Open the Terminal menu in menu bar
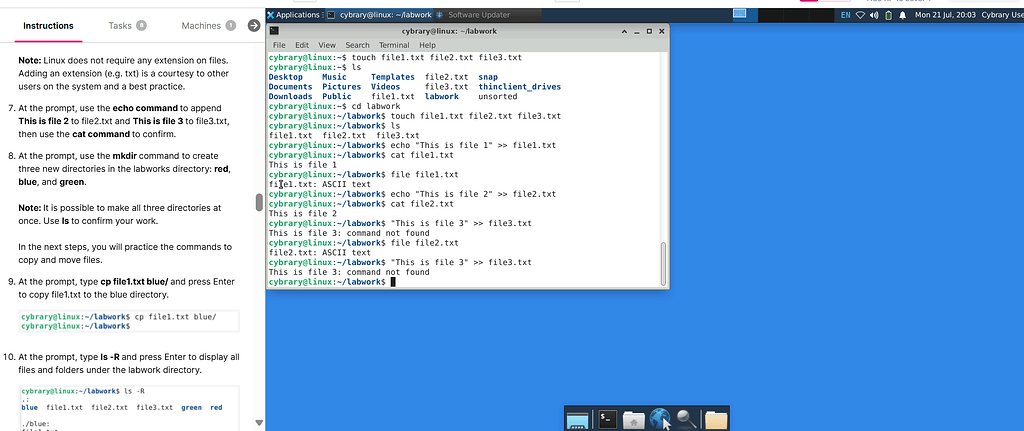 tap(393, 45)
